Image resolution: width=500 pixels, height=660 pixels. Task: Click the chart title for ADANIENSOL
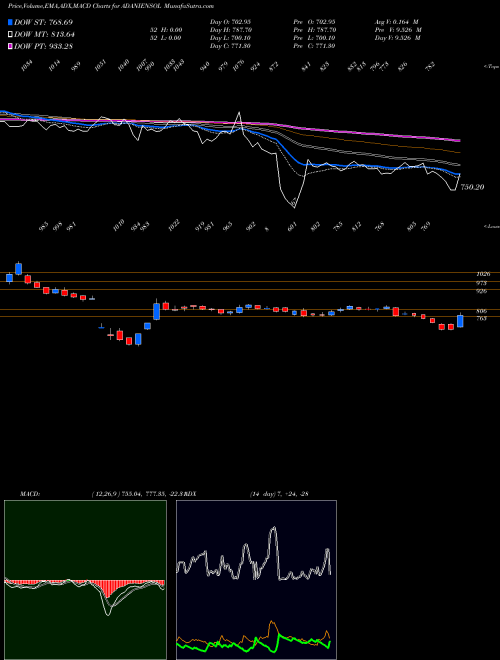tap(111, 6)
